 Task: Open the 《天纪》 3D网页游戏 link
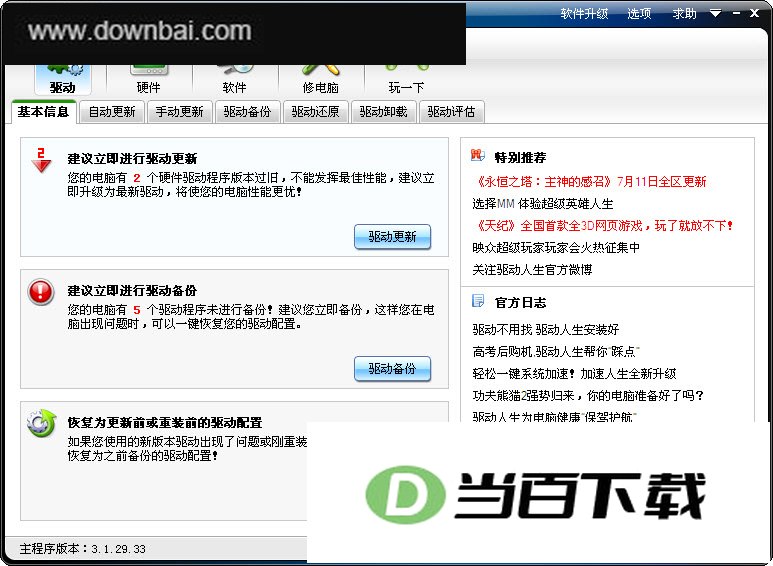point(603,226)
